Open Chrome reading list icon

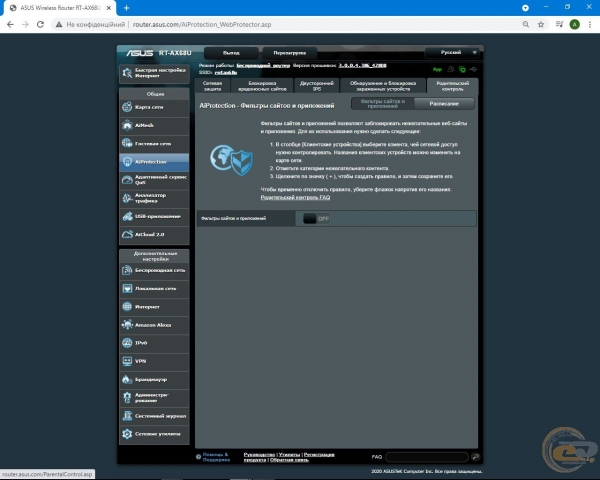559,24
